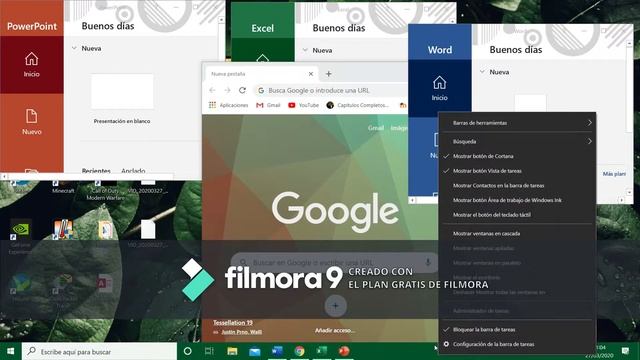Expand the Barras de herramientas submenu

click(517, 123)
